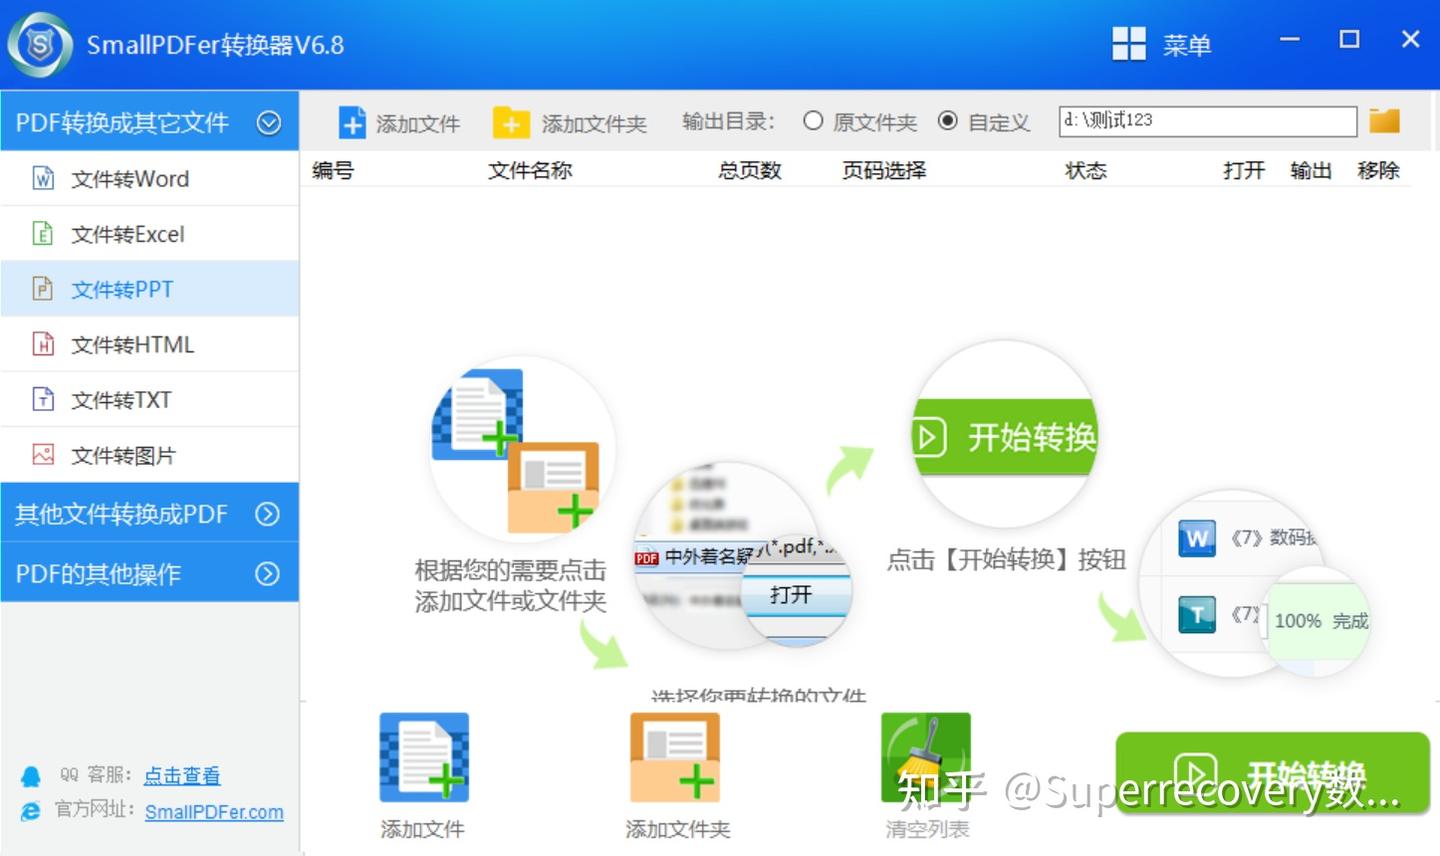The image size is (1440, 856).
Task: Collapse the PDF转换成其它文件 section
Action: [269, 122]
